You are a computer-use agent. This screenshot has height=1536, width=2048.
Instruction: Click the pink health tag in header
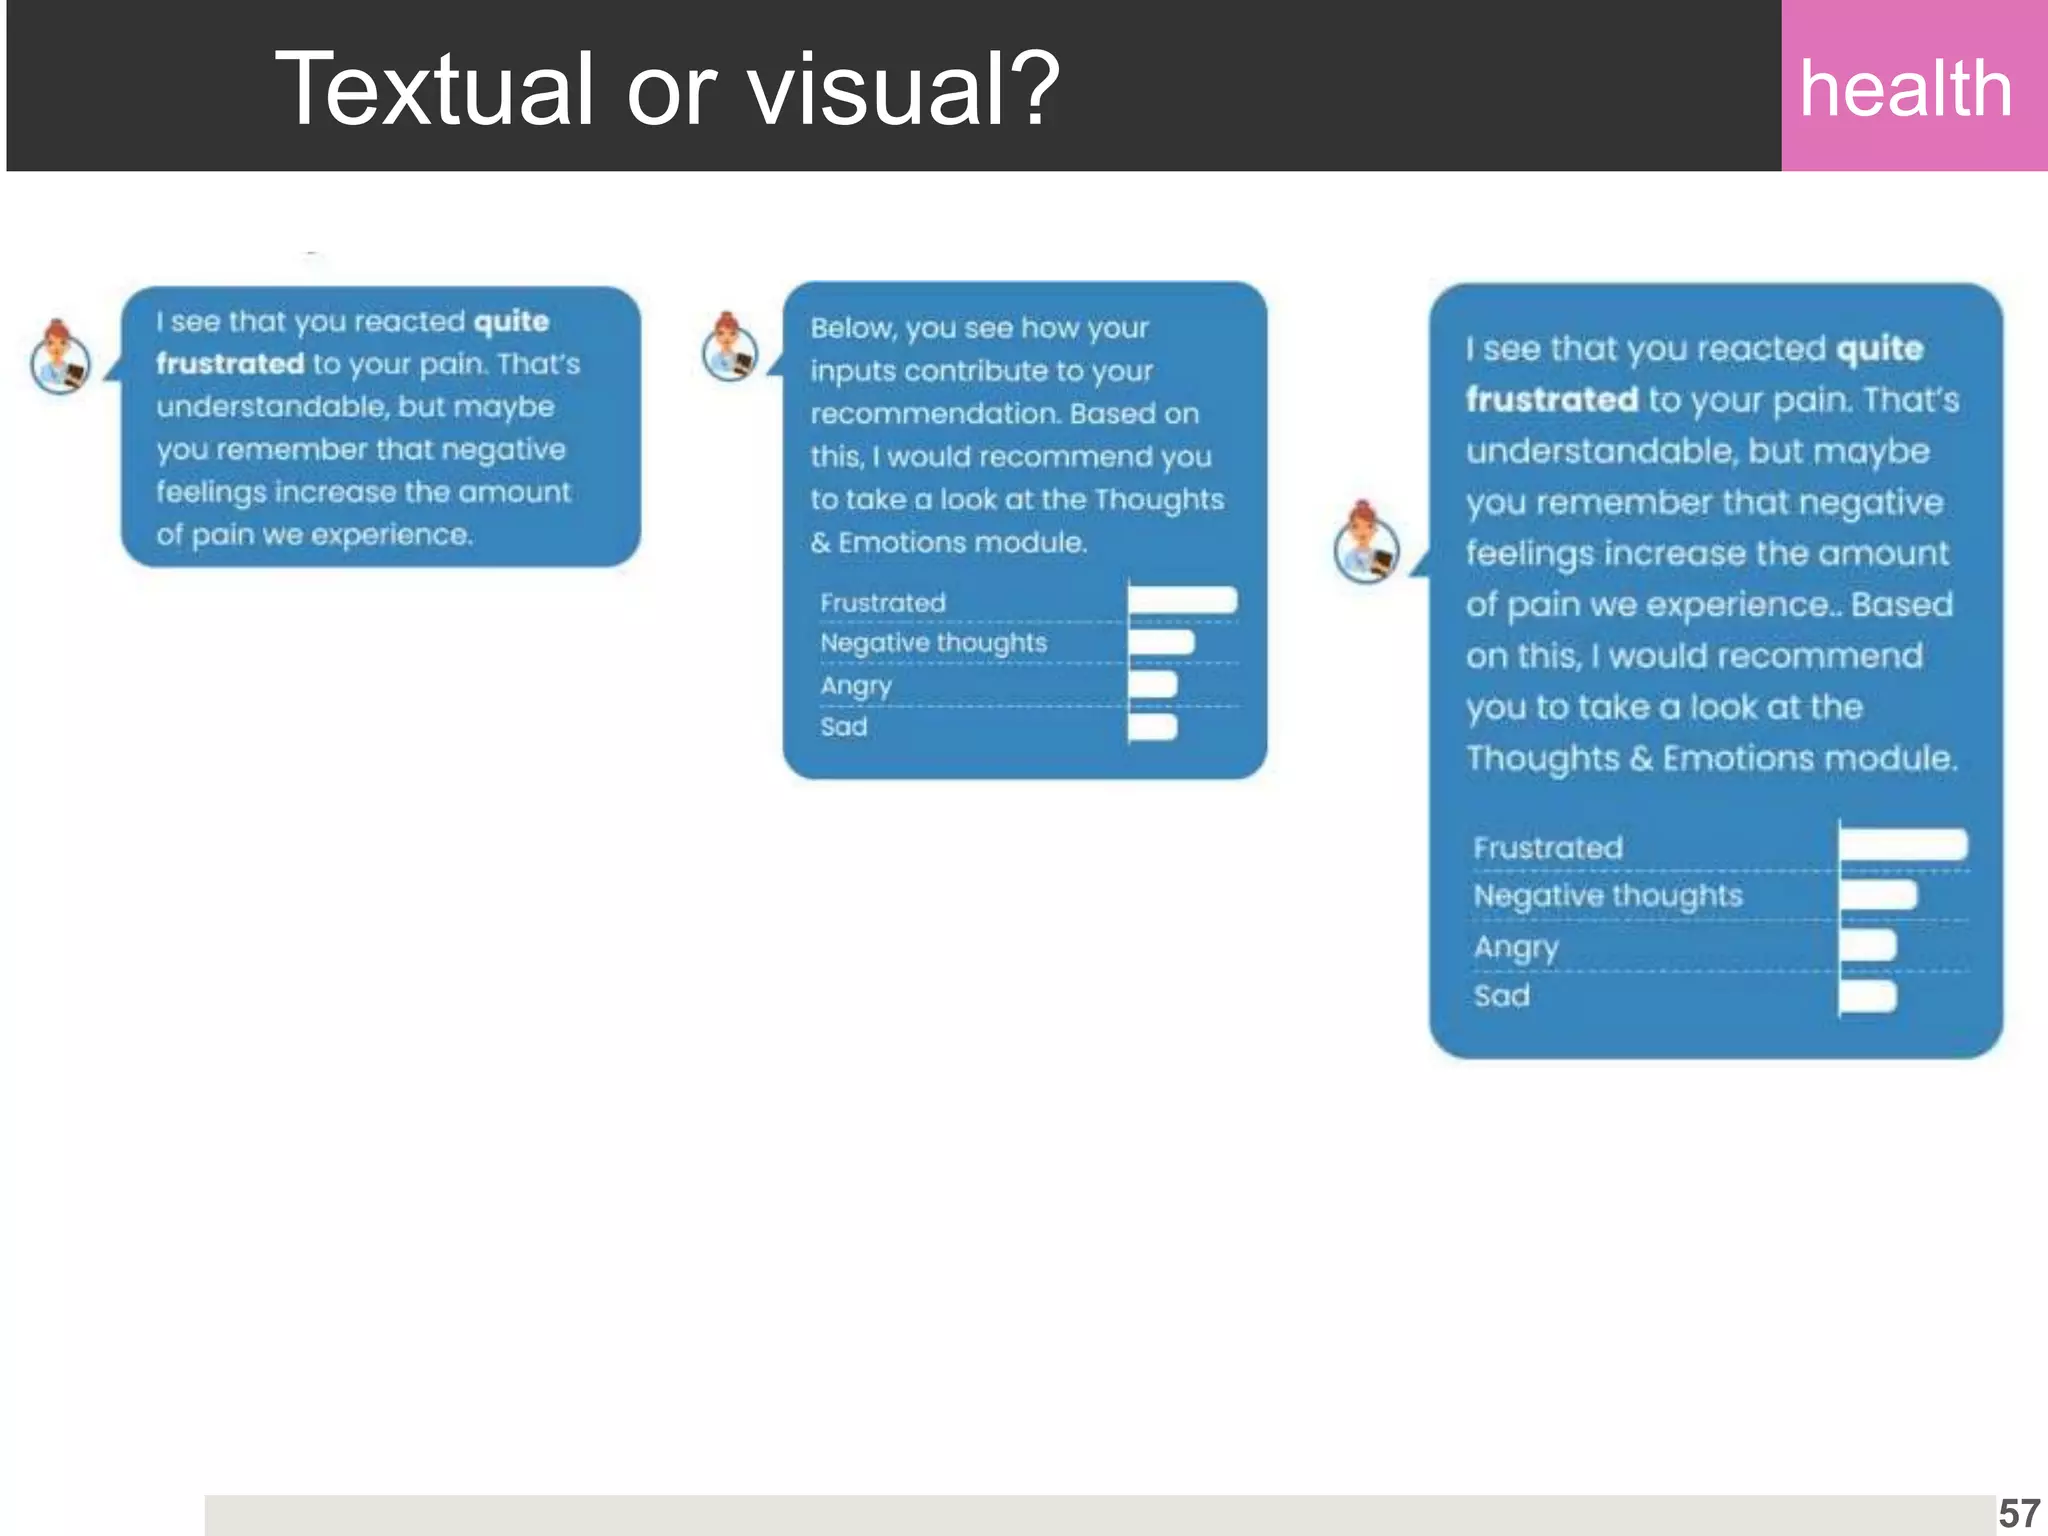point(1914,86)
